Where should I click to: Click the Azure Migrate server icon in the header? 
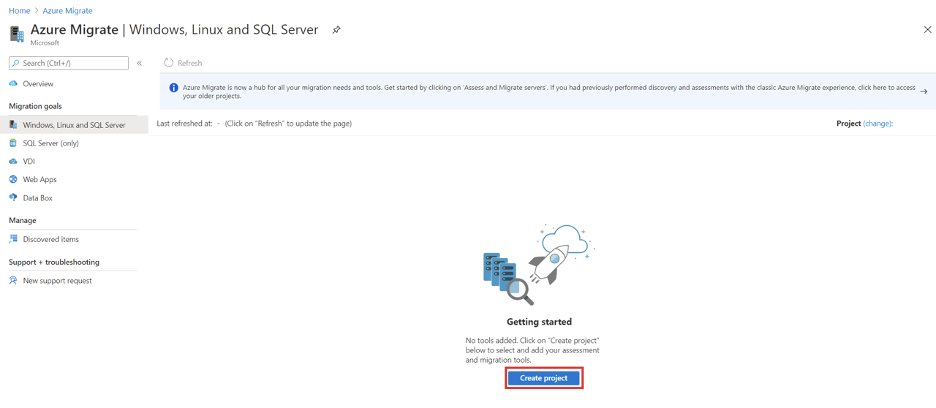(x=17, y=33)
